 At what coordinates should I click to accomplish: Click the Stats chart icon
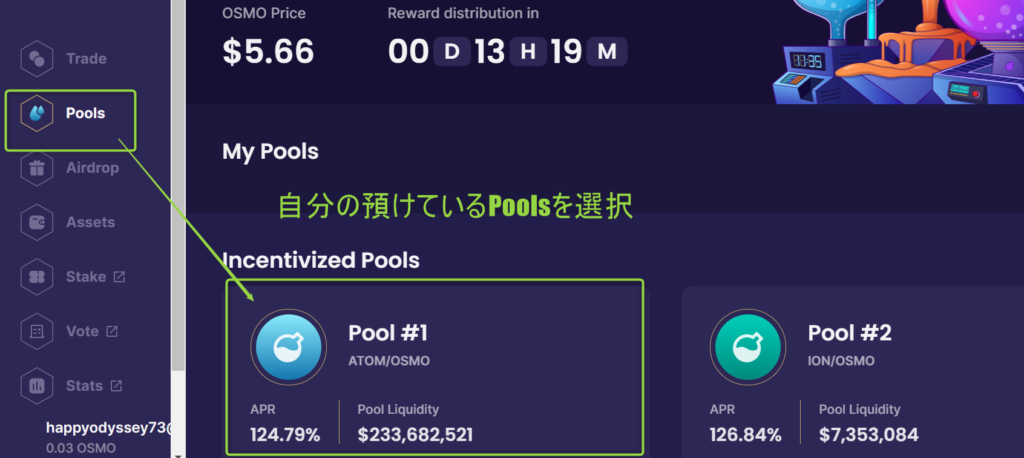[x=37, y=386]
